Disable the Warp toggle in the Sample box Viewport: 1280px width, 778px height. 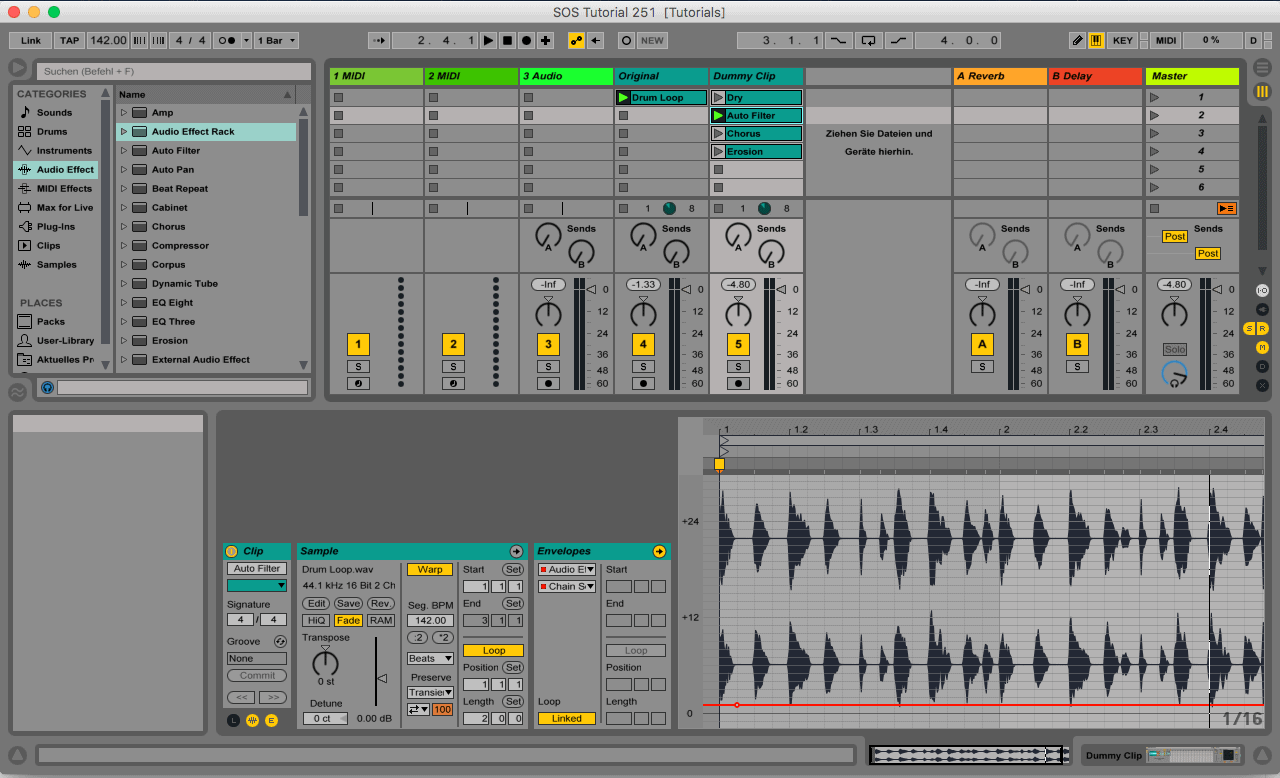[x=429, y=569]
